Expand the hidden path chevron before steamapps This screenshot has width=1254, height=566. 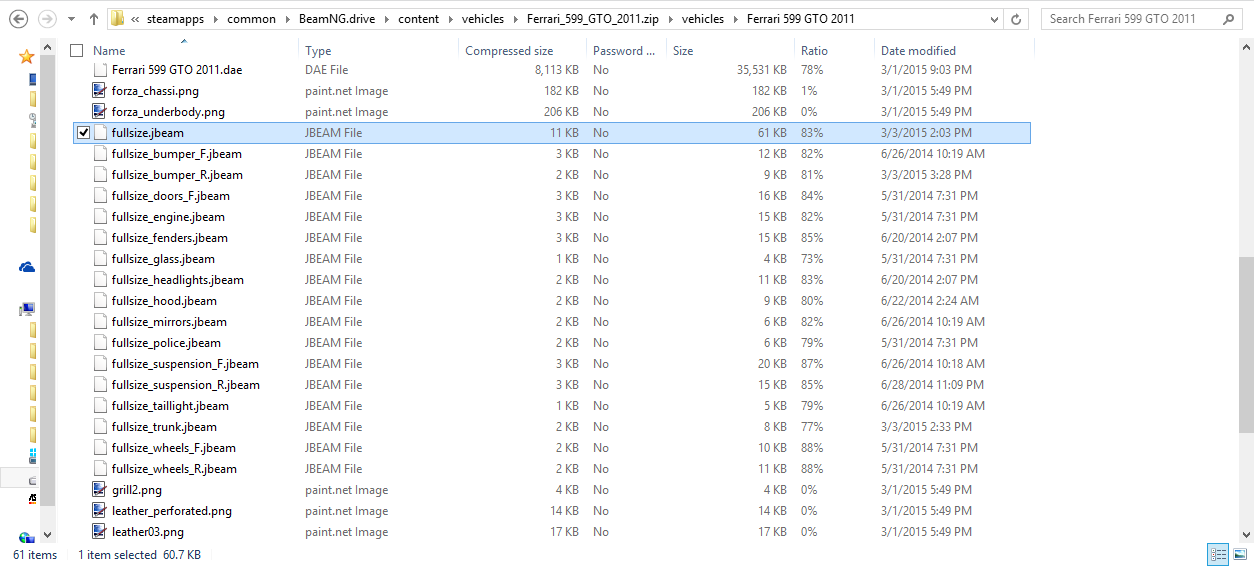coord(135,19)
